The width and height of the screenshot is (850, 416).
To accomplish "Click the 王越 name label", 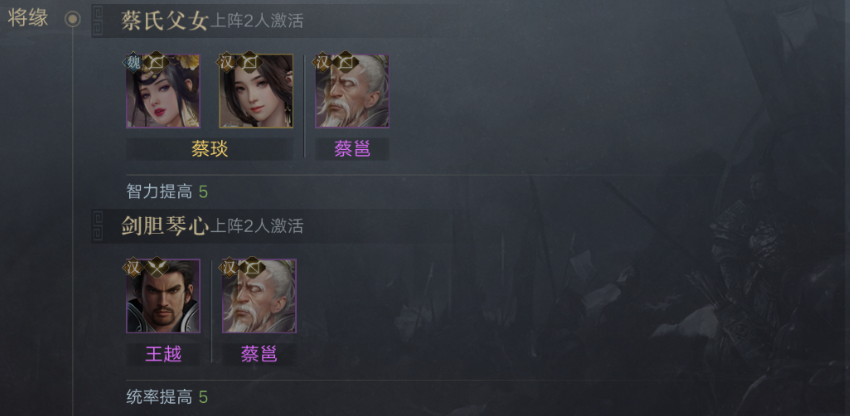I will (163, 354).
